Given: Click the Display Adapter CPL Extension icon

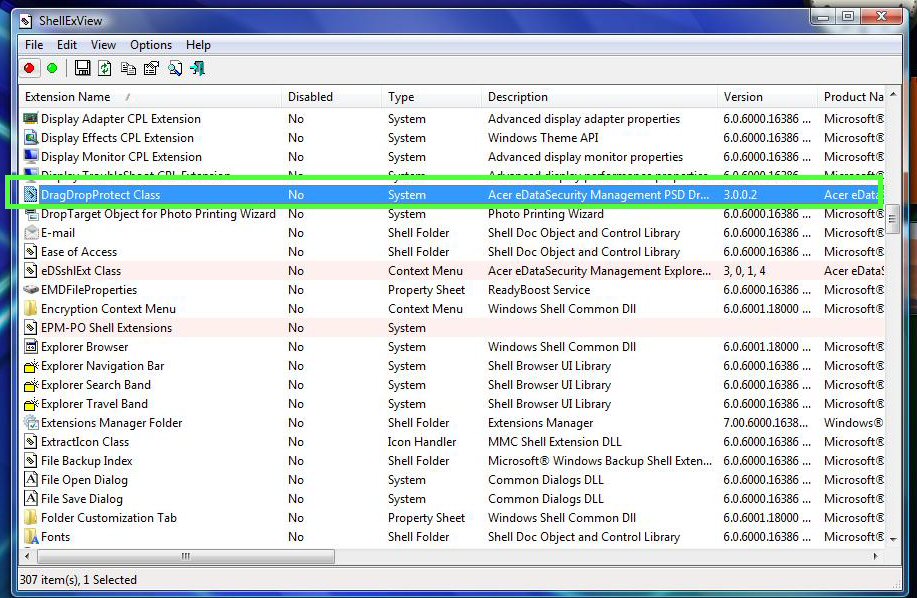Looking at the screenshot, I should (30, 119).
